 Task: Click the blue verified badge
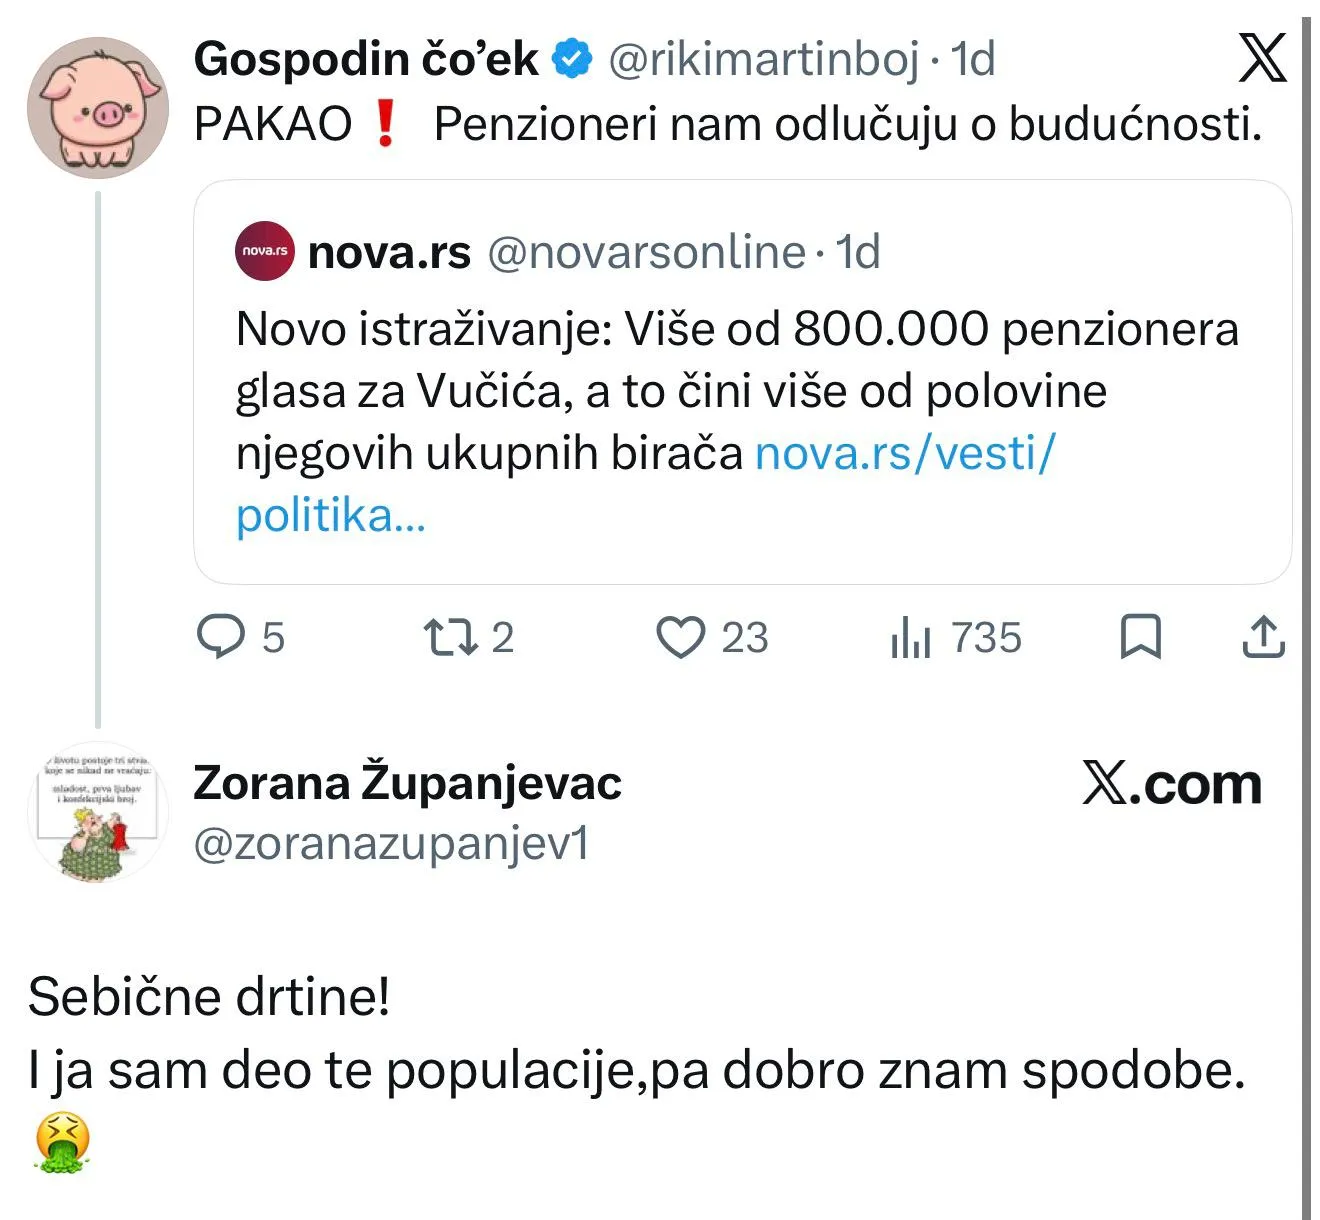573,59
